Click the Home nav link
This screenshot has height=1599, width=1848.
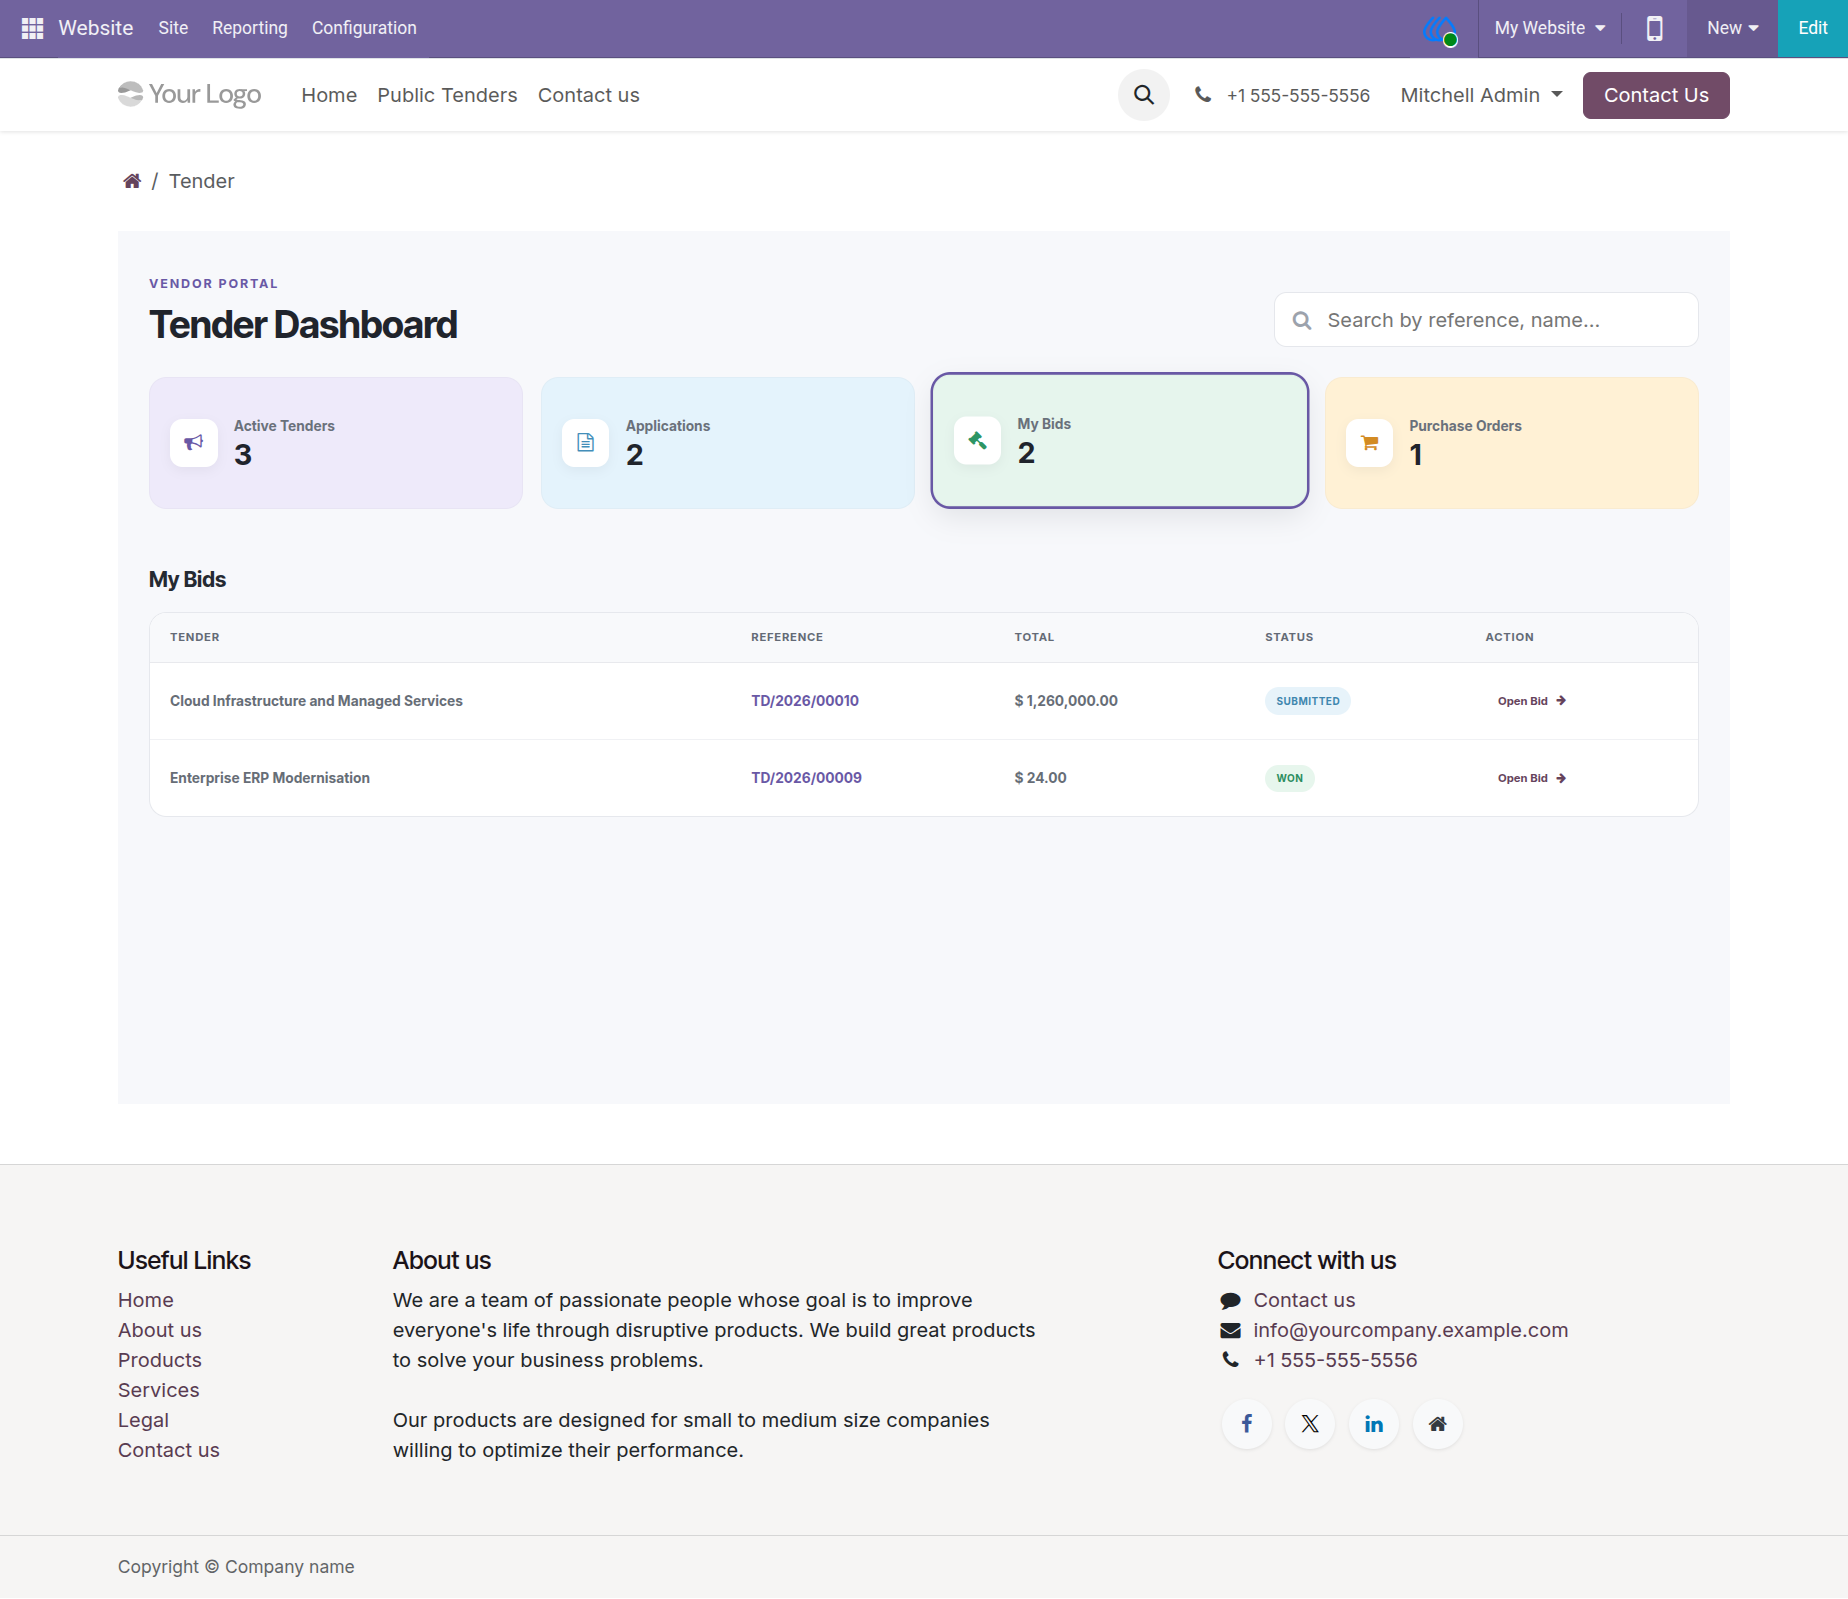point(329,95)
